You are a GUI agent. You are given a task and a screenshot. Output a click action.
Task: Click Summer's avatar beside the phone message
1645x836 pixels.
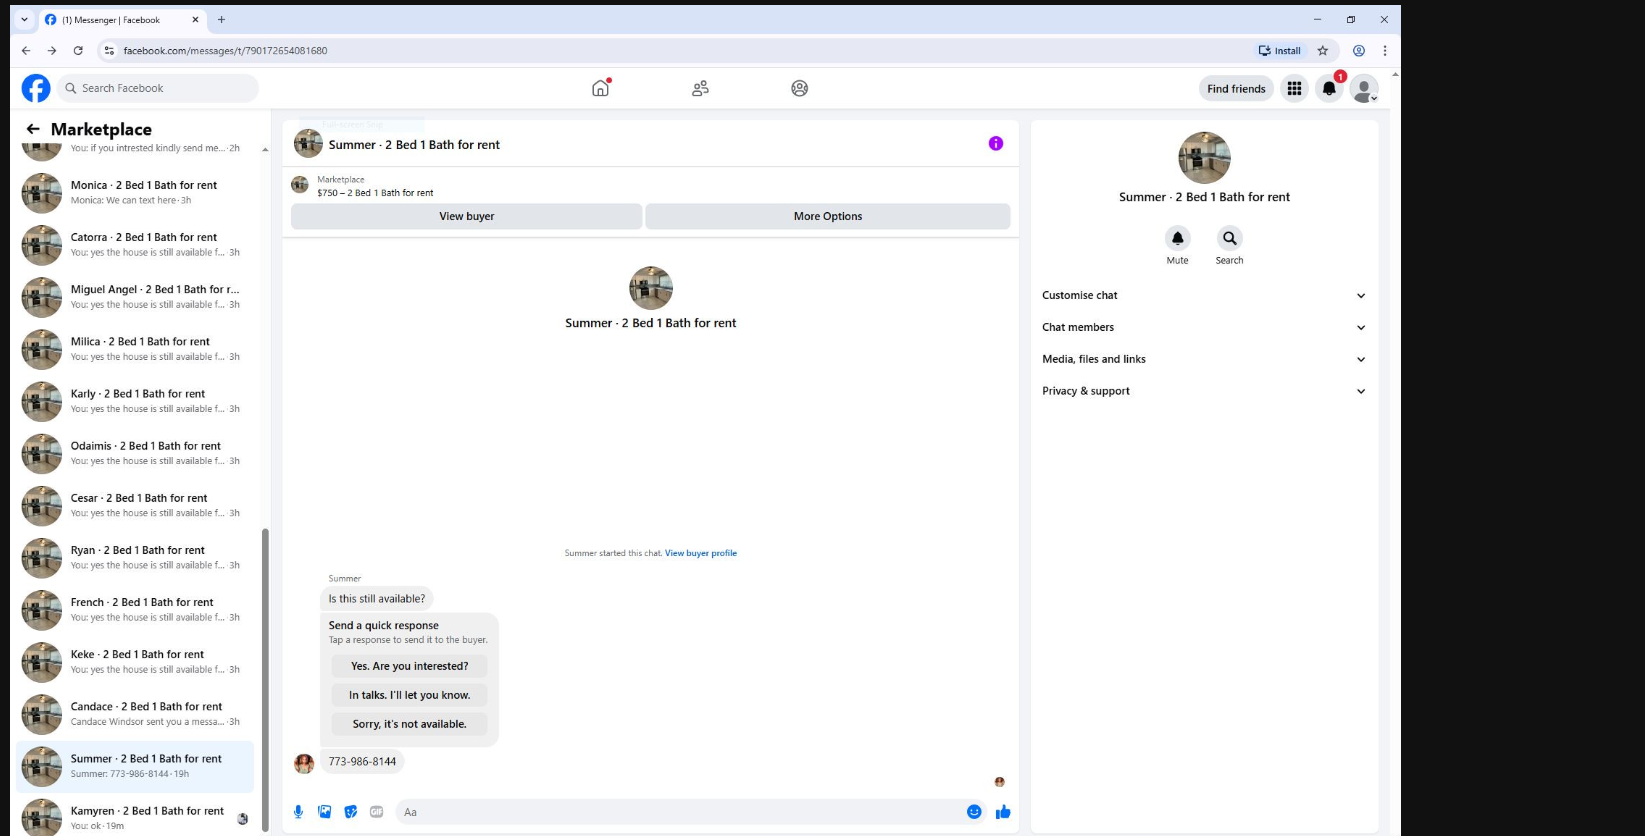304,764
